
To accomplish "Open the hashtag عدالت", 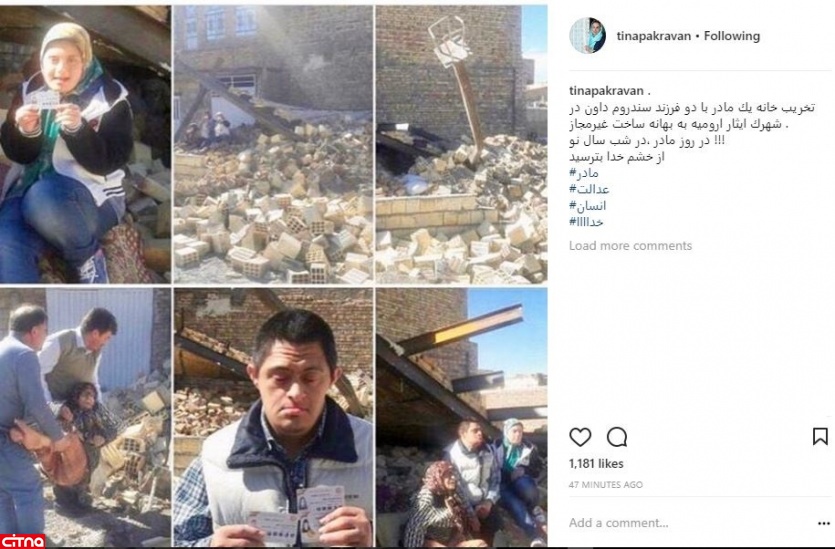I will pos(588,189).
